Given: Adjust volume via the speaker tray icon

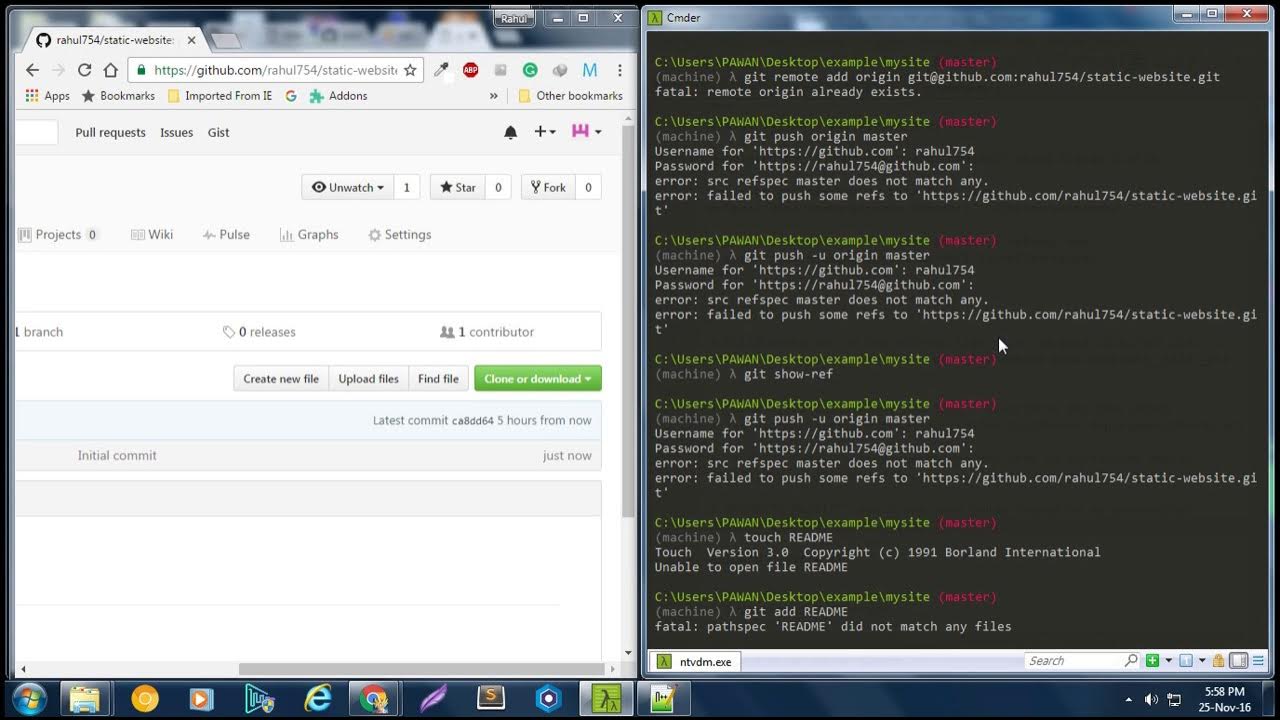Looking at the screenshot, I should [1151, 700].
